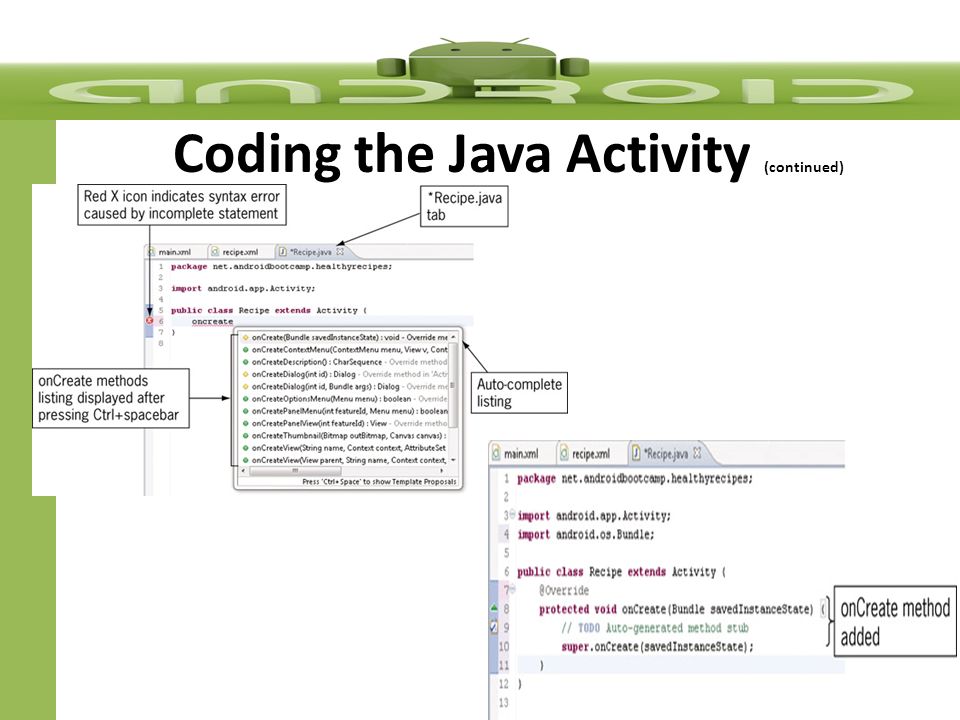Choose the onCreateOptionsMenu(Menu menu) proposal
Screen dimensions: 960x720
345,399
